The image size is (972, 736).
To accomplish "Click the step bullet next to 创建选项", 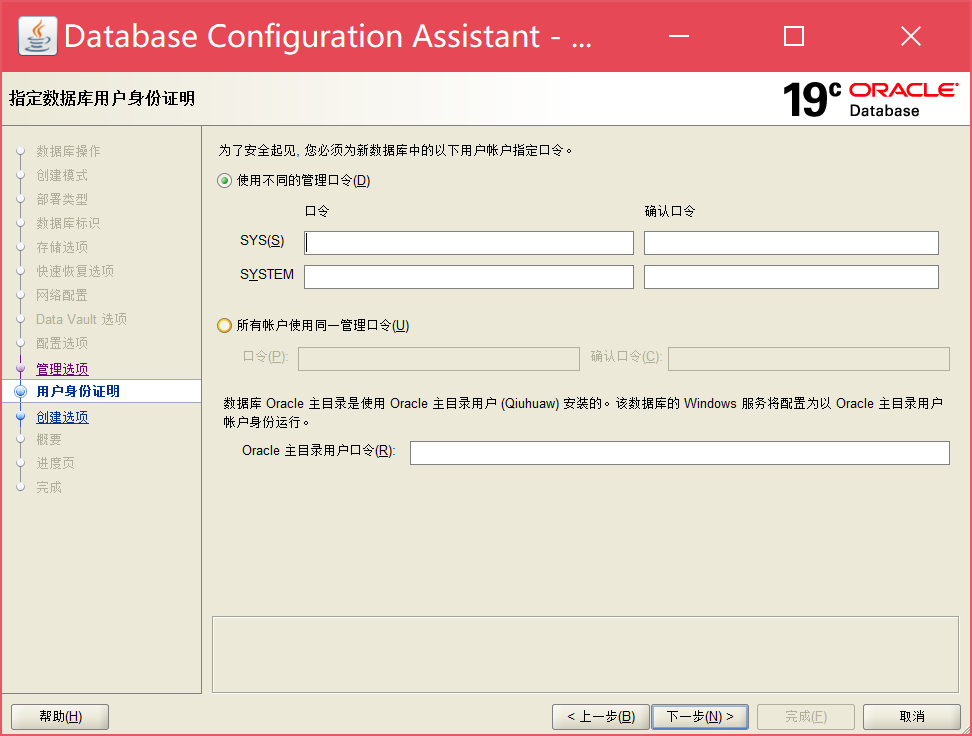I will tap(22, 415).
